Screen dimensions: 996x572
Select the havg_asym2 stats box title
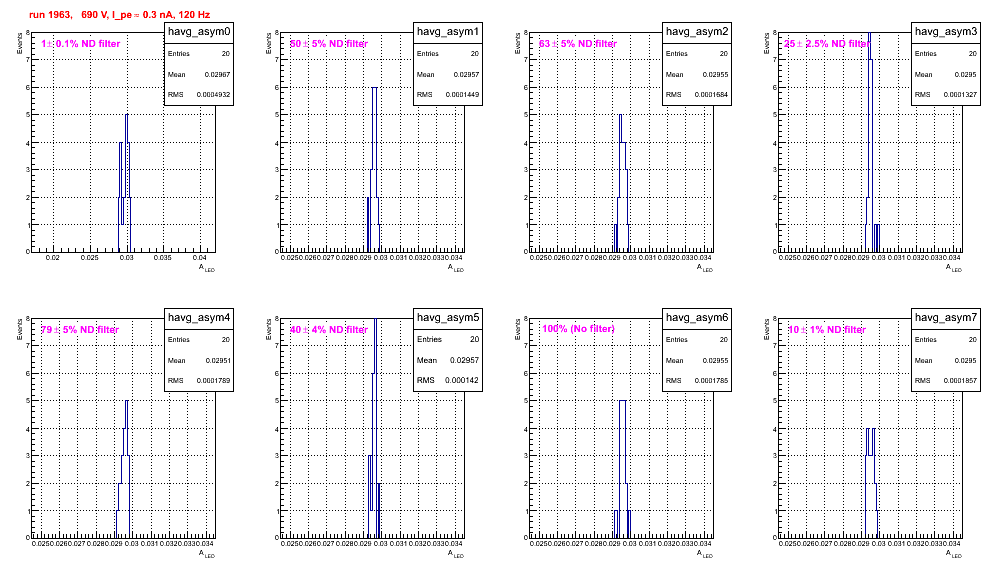[697, 32]
